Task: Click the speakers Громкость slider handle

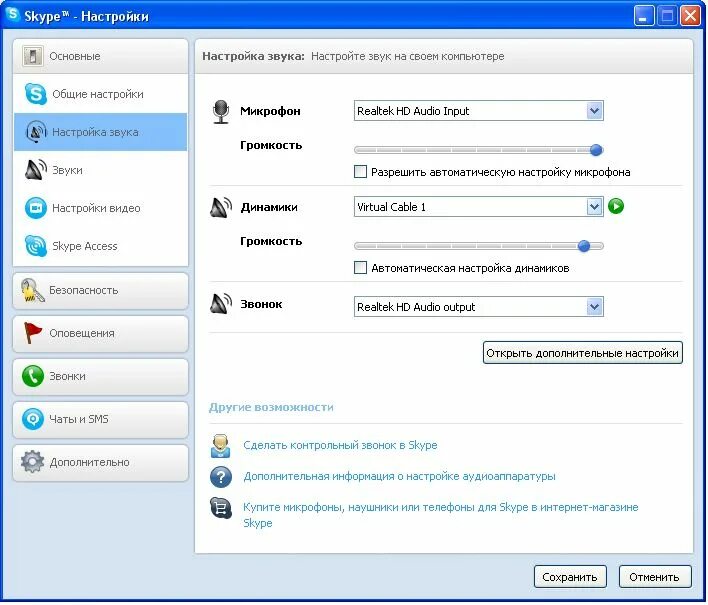Action: [584, 246]
